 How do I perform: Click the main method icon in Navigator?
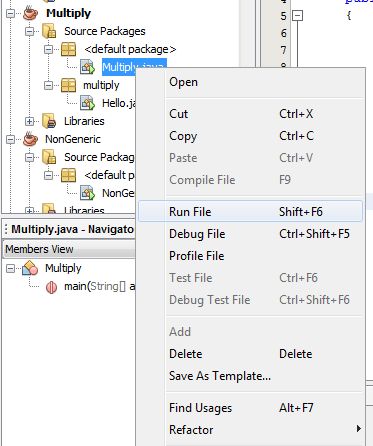tap(51, 287)
